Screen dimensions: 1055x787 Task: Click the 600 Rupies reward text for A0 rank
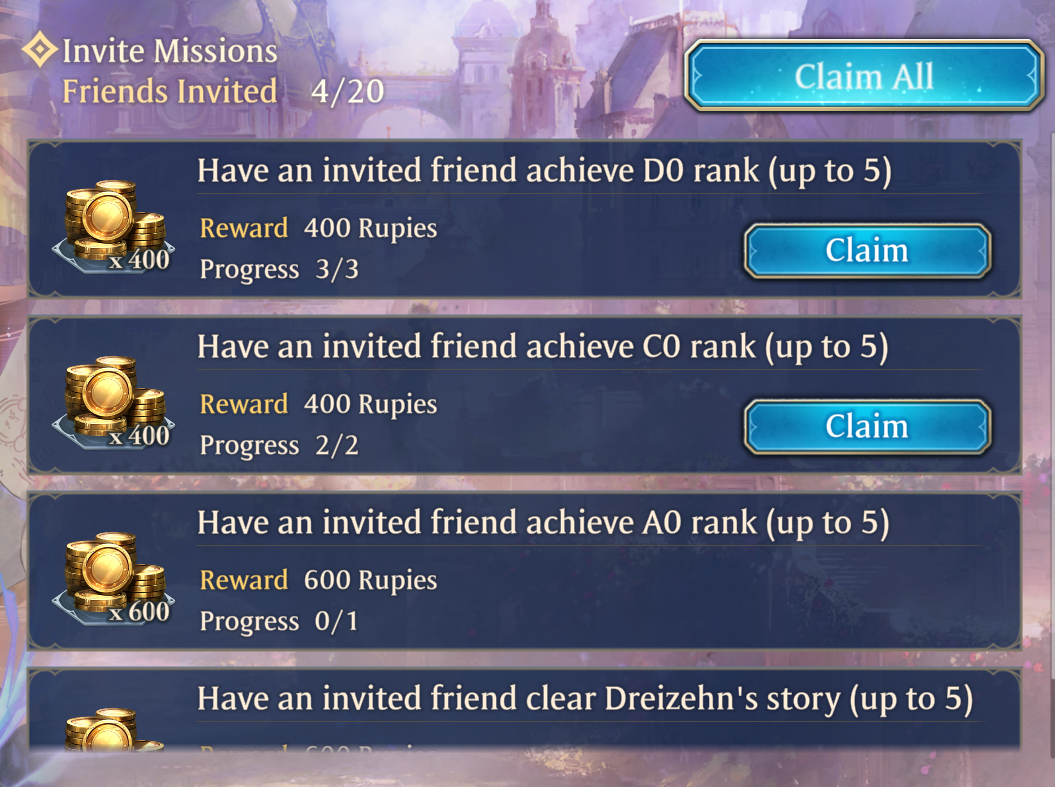click(x=370, y=580)
